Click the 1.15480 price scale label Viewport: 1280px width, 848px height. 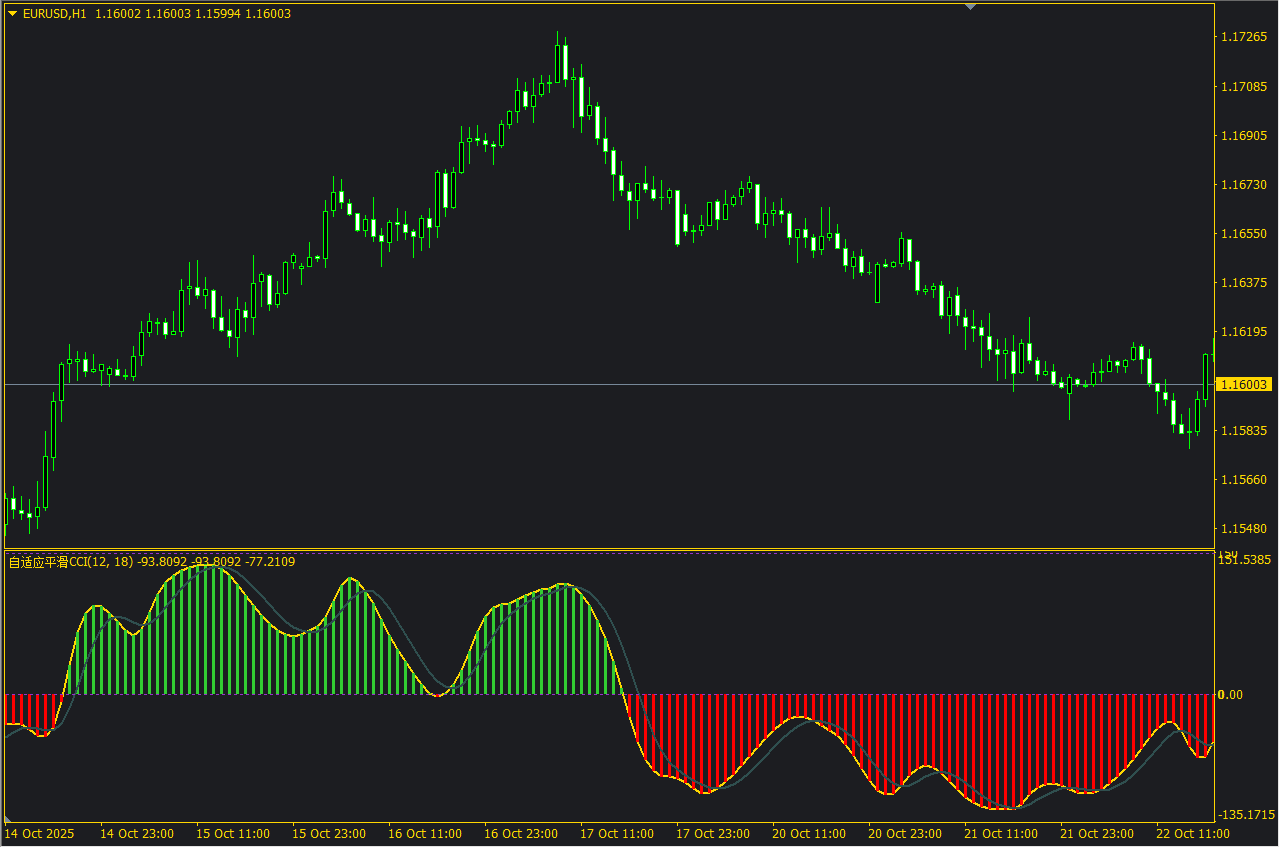click(1244, 528)
